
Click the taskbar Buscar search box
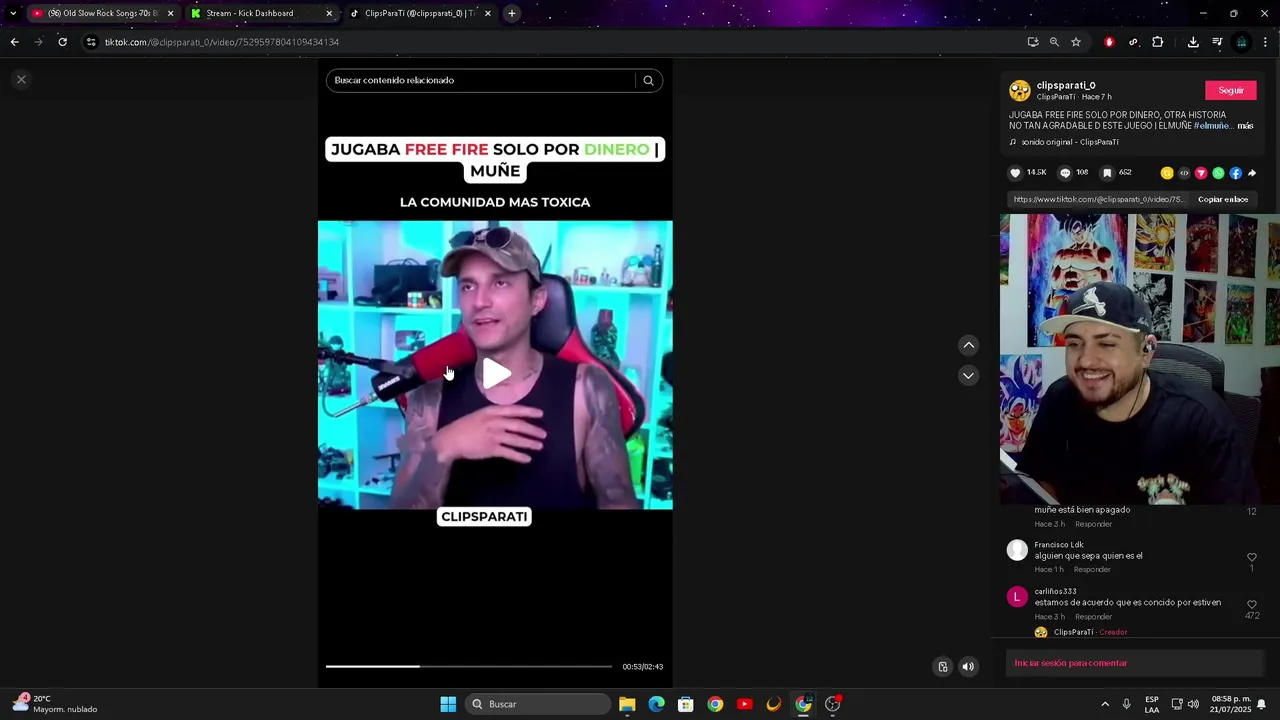(539, 704)
